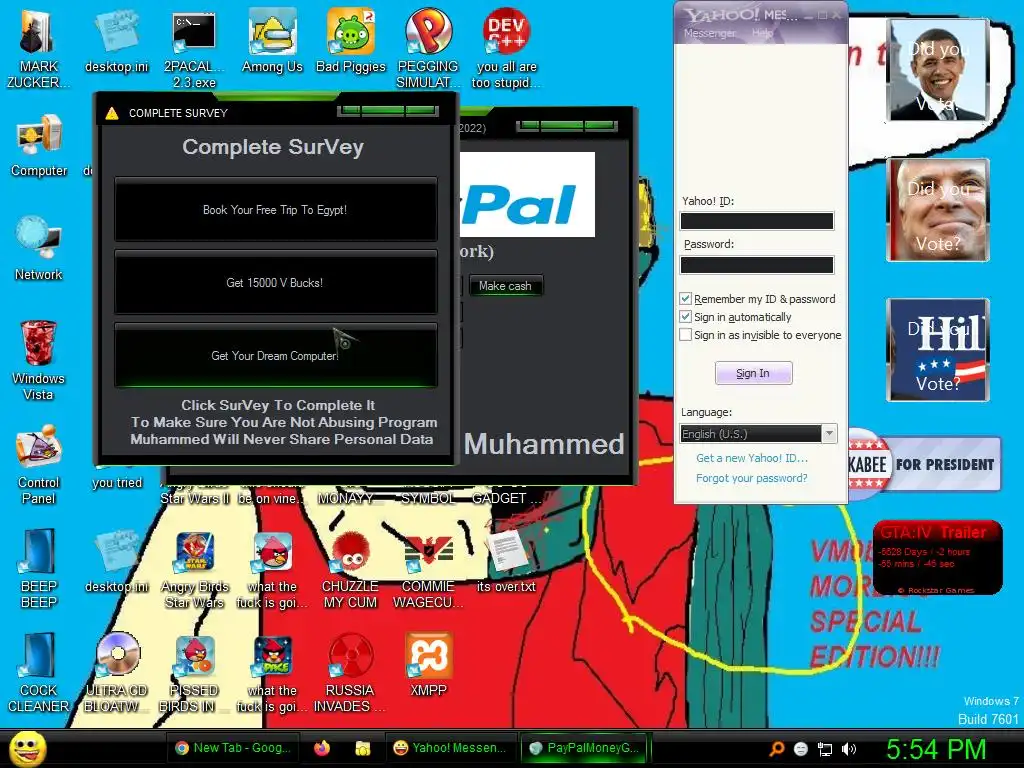Click Forgot your password link

click(x=751, y=478)
